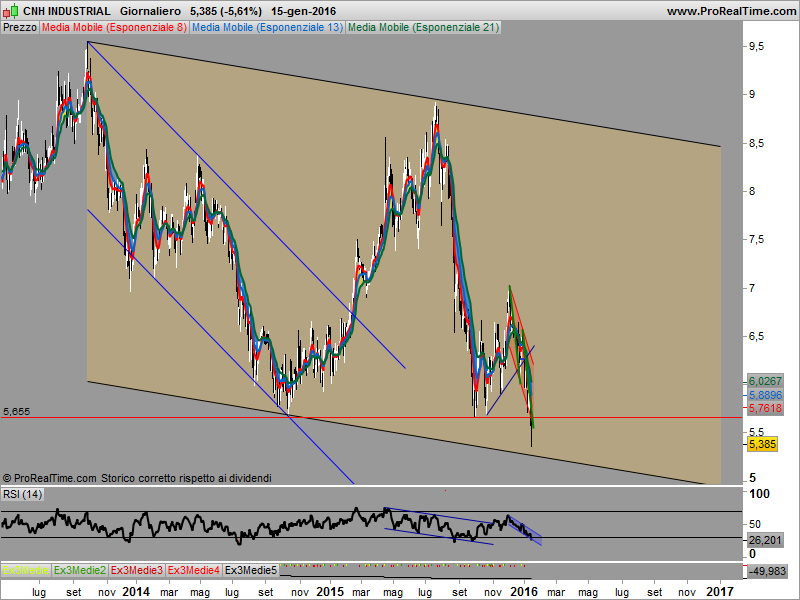Select the Prezzo legend label
The height and width of the screenshot is (600, 800).
point(20,28)
